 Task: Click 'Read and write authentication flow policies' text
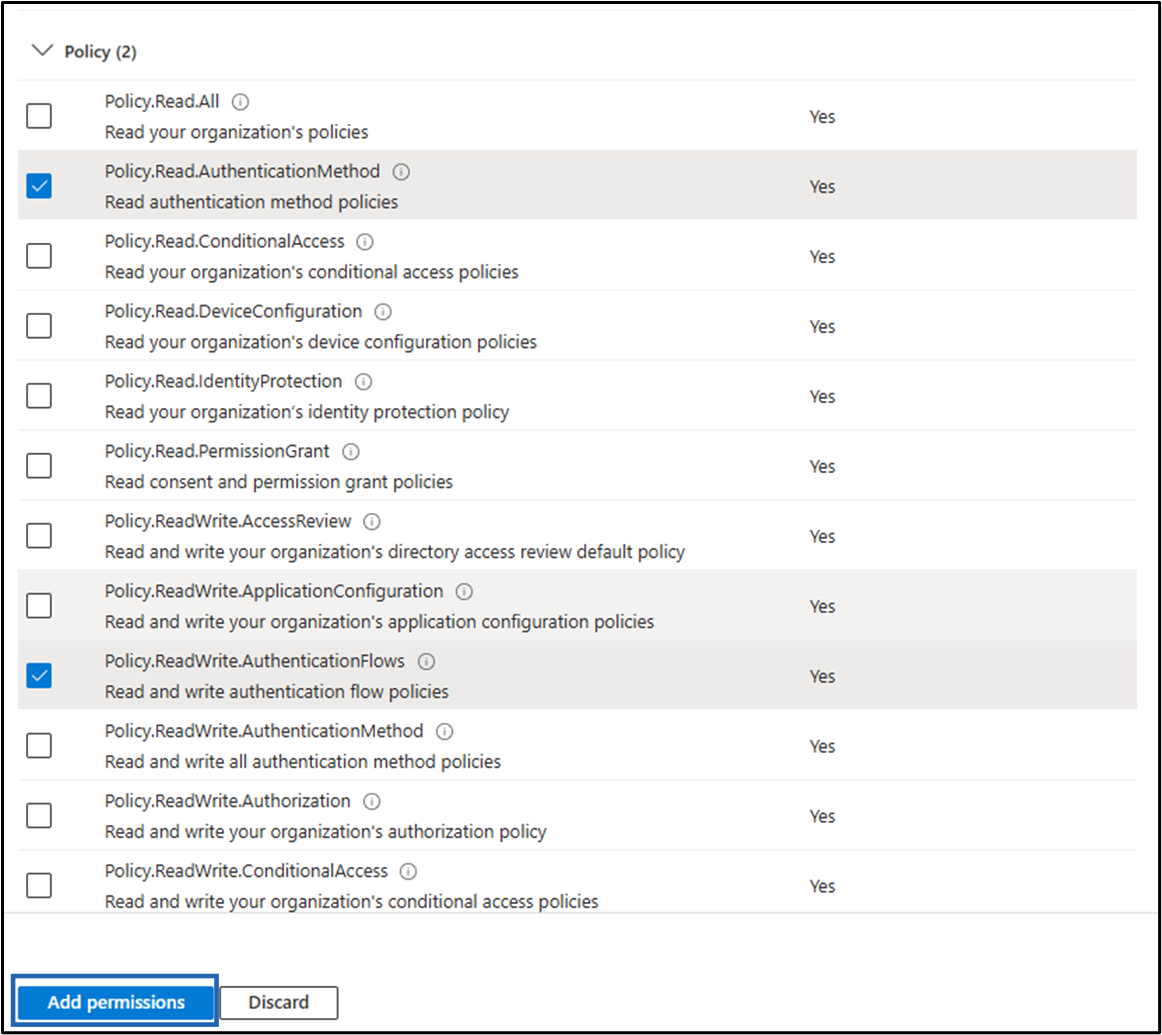(x=276, y=692)
